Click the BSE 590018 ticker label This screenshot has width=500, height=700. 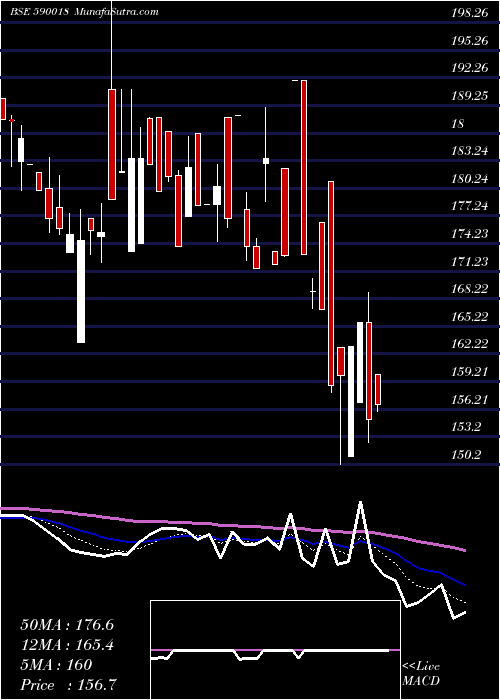(x=39, y=11)
